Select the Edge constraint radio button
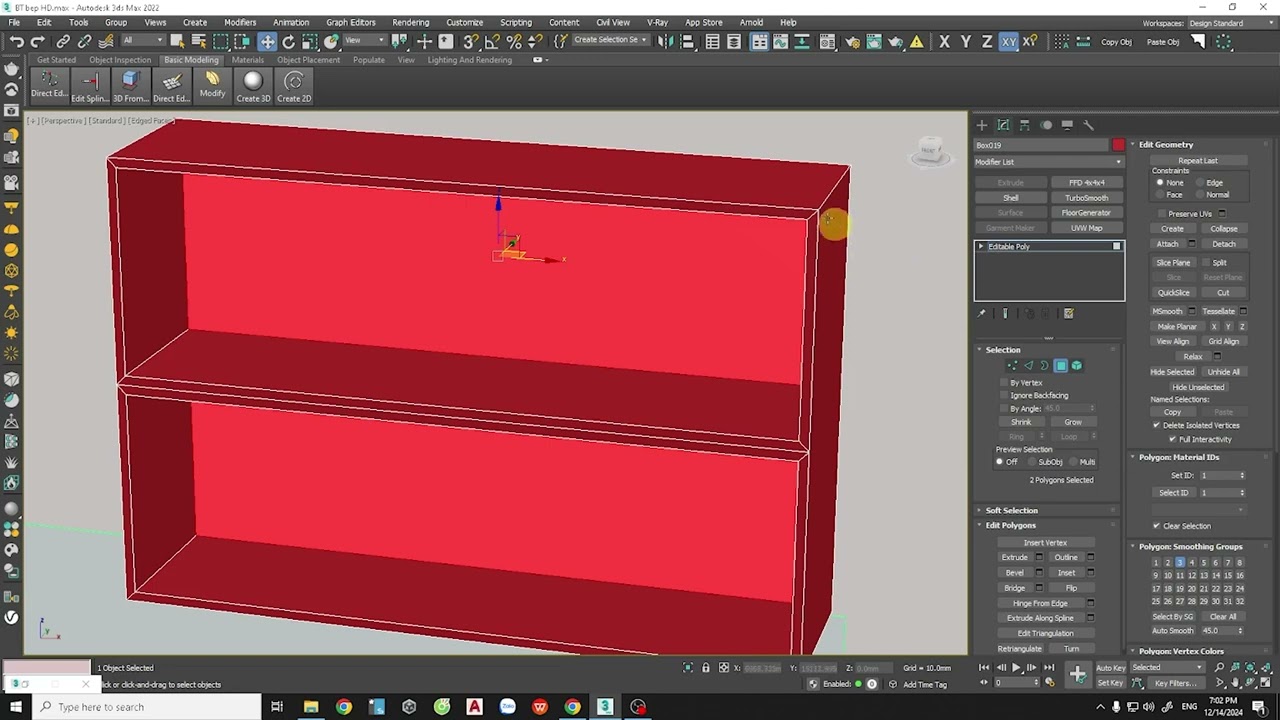Image resolution: width=1280 pixels, height=720 pixels. pyautogui.click(x=1200, y=183)
